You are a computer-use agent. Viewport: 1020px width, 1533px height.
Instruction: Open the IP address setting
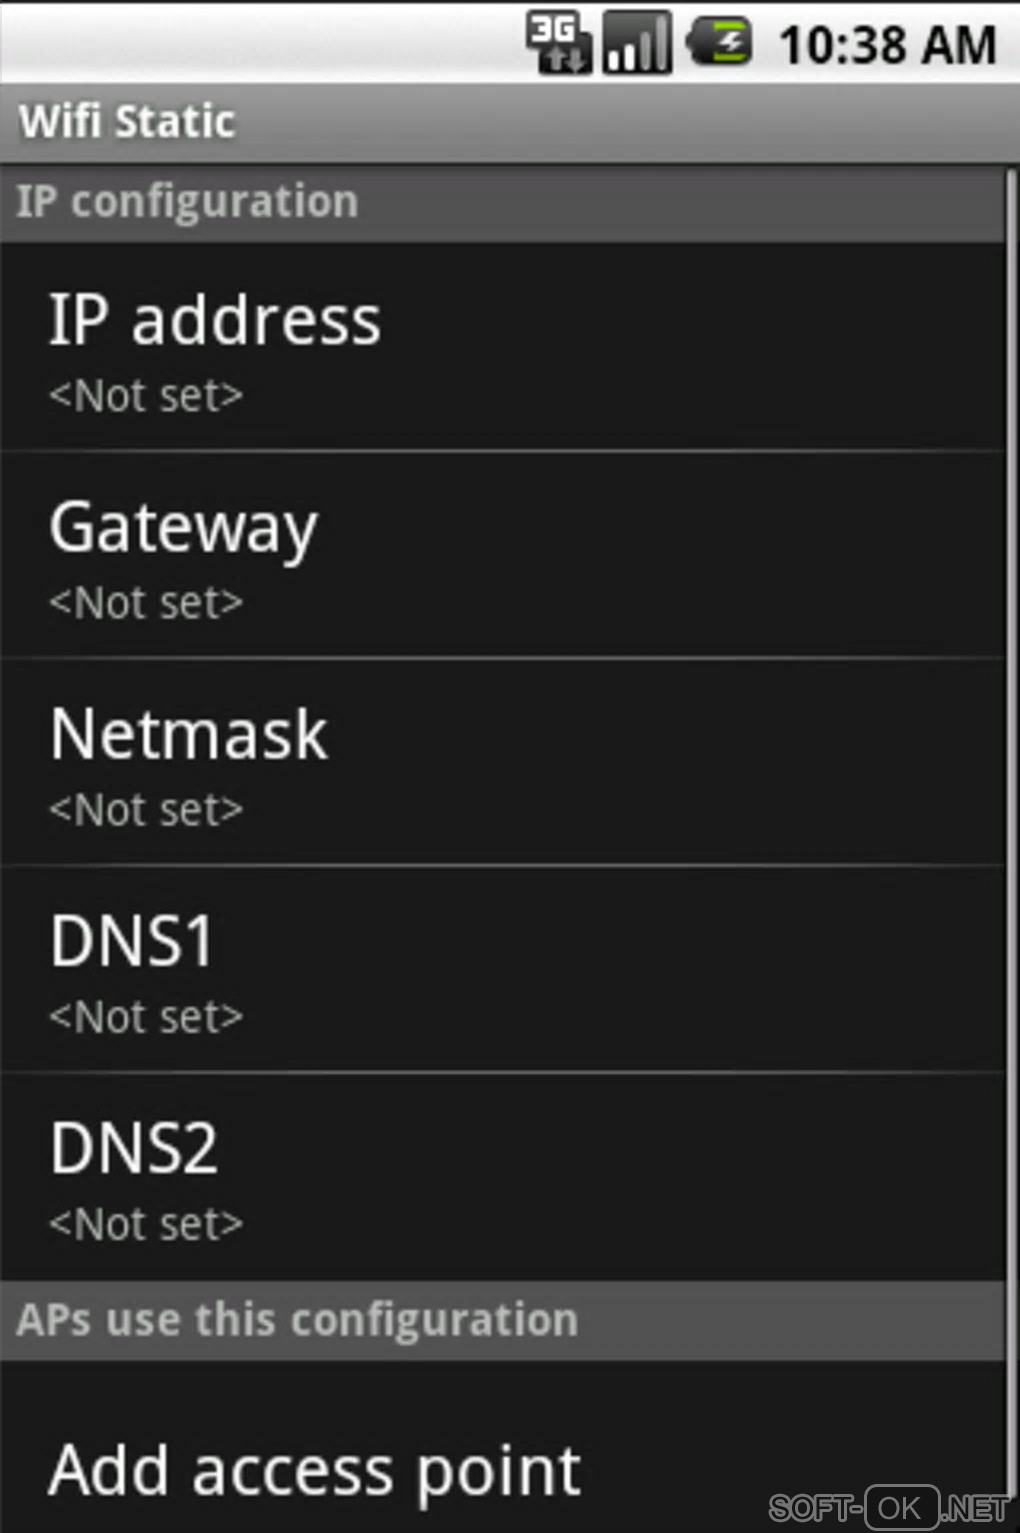(500, 346)
